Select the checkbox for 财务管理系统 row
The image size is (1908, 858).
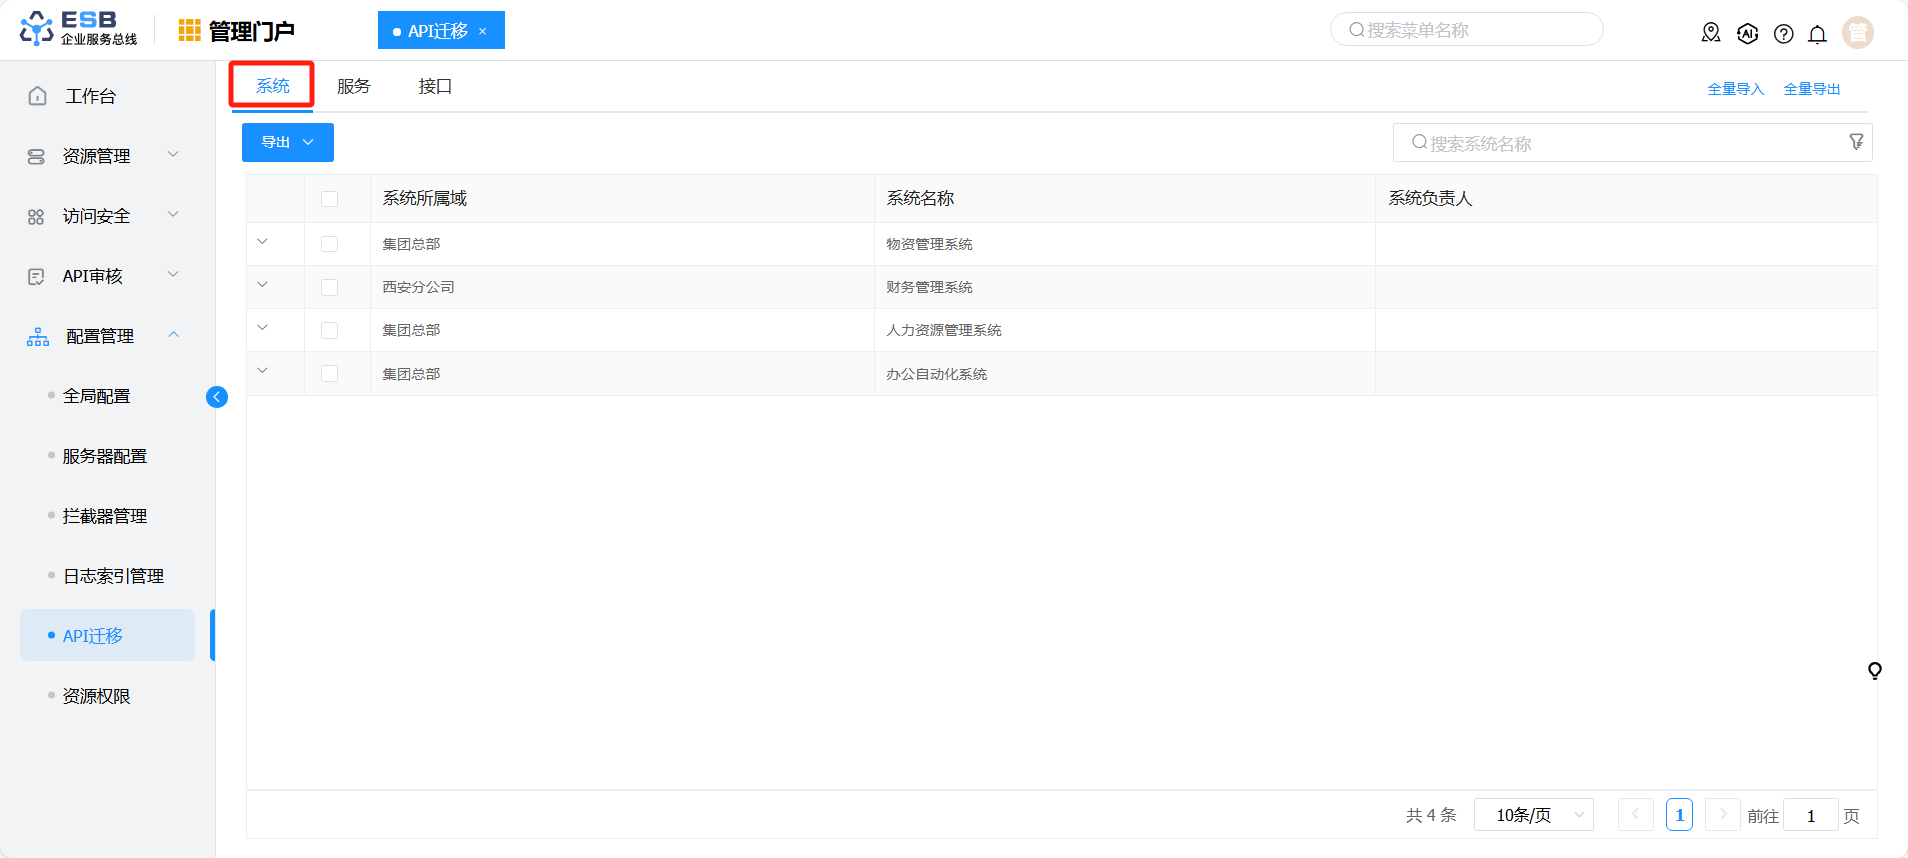329,287
